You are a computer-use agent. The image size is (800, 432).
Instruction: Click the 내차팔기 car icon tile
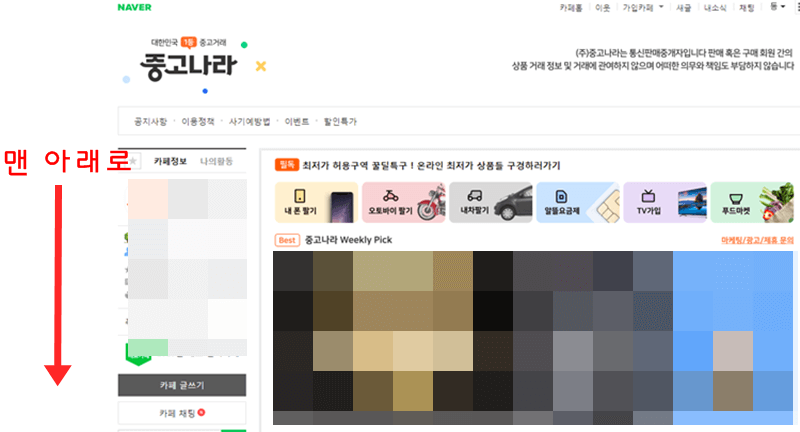click(x=491, y=202)
